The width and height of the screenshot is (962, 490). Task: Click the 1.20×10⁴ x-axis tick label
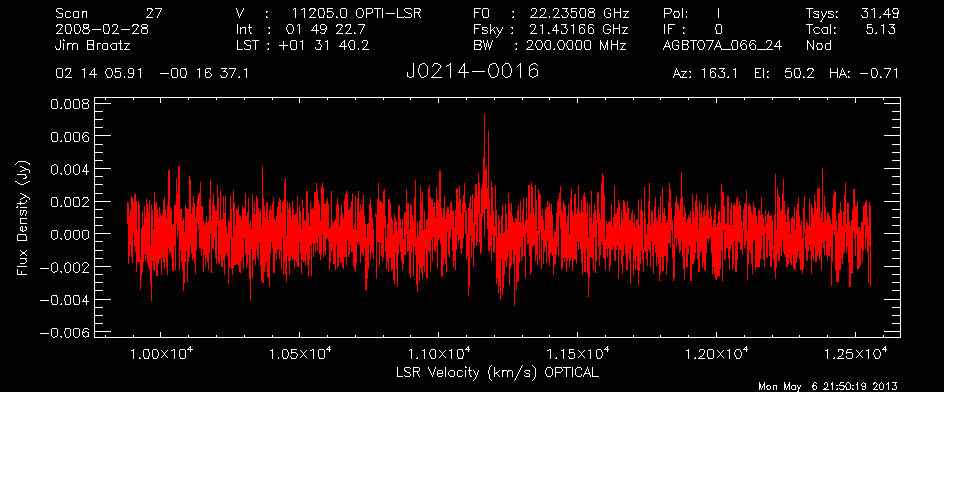717,353
